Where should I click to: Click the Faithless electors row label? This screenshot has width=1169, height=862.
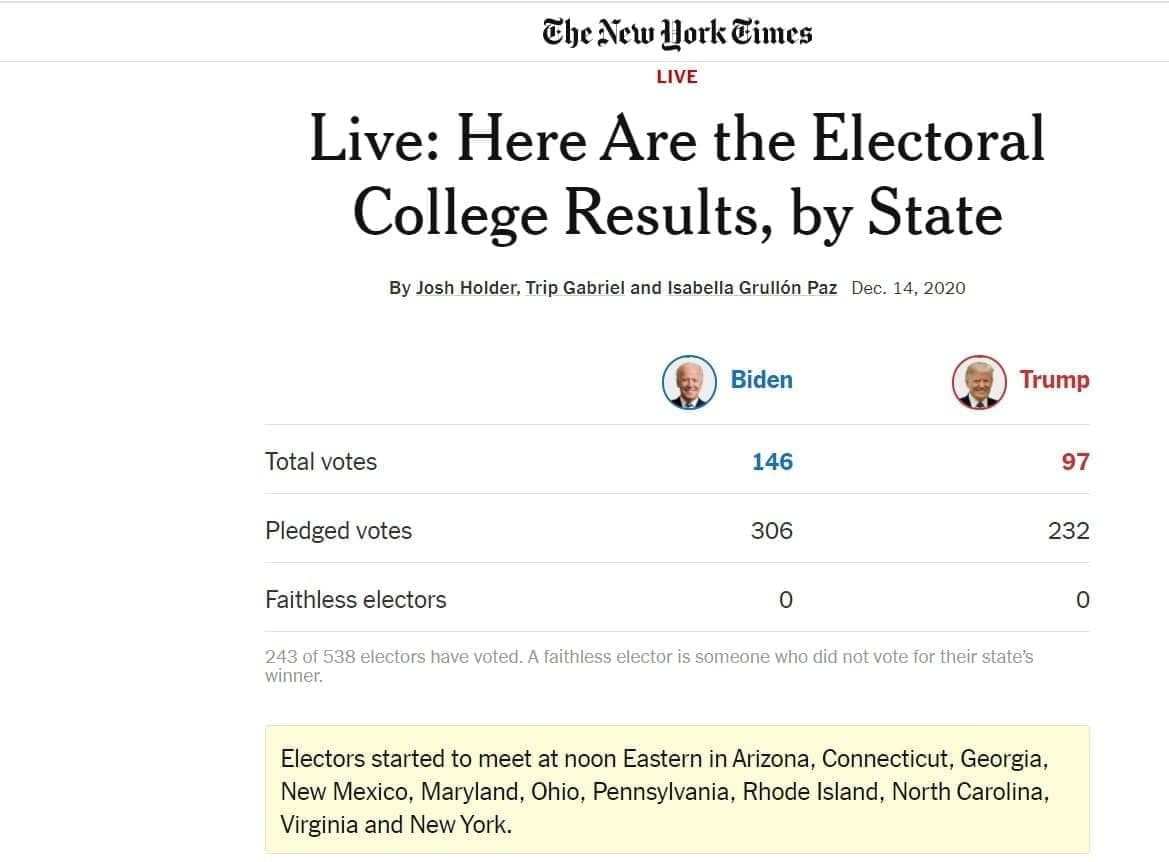click(x=356, y=600)
